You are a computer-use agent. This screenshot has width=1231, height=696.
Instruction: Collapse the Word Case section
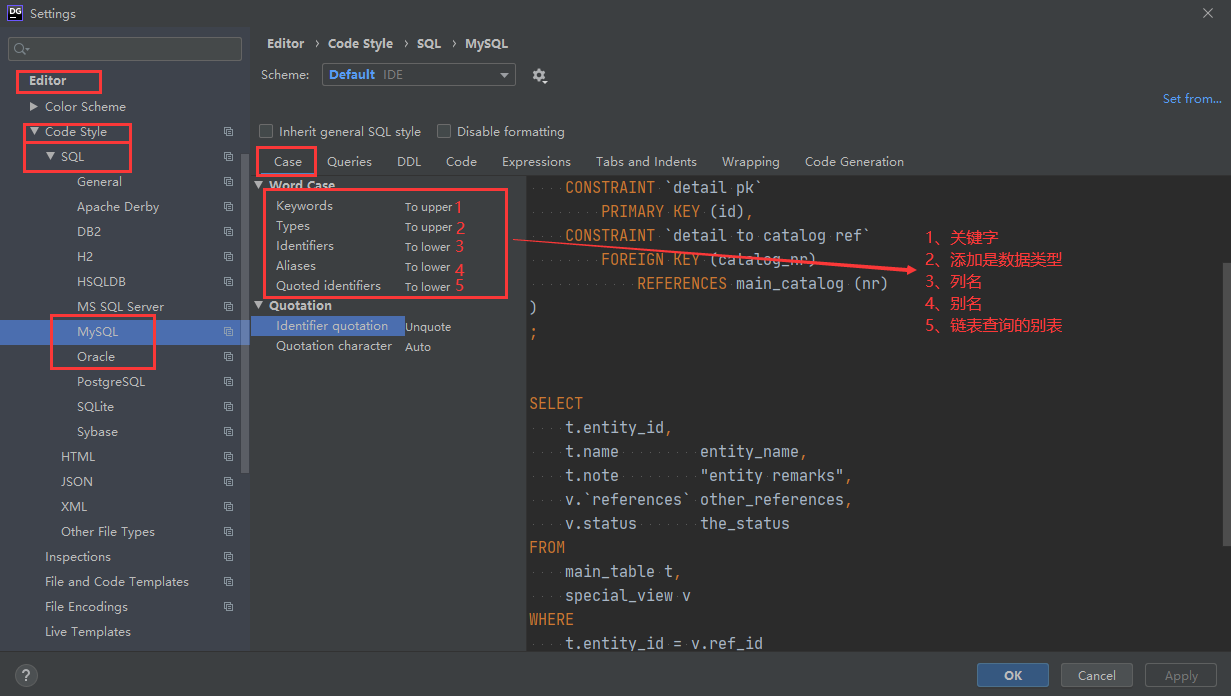259,185
